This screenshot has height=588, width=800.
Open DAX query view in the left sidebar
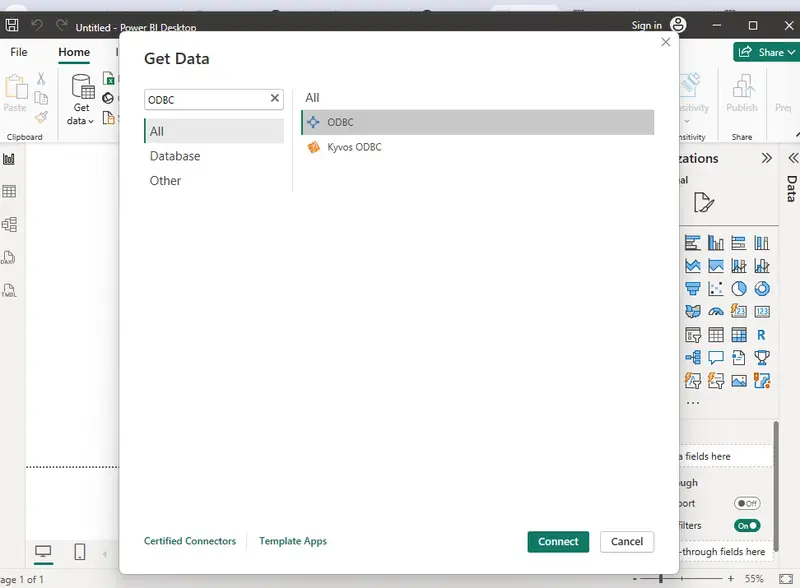[x=8, y=257]
